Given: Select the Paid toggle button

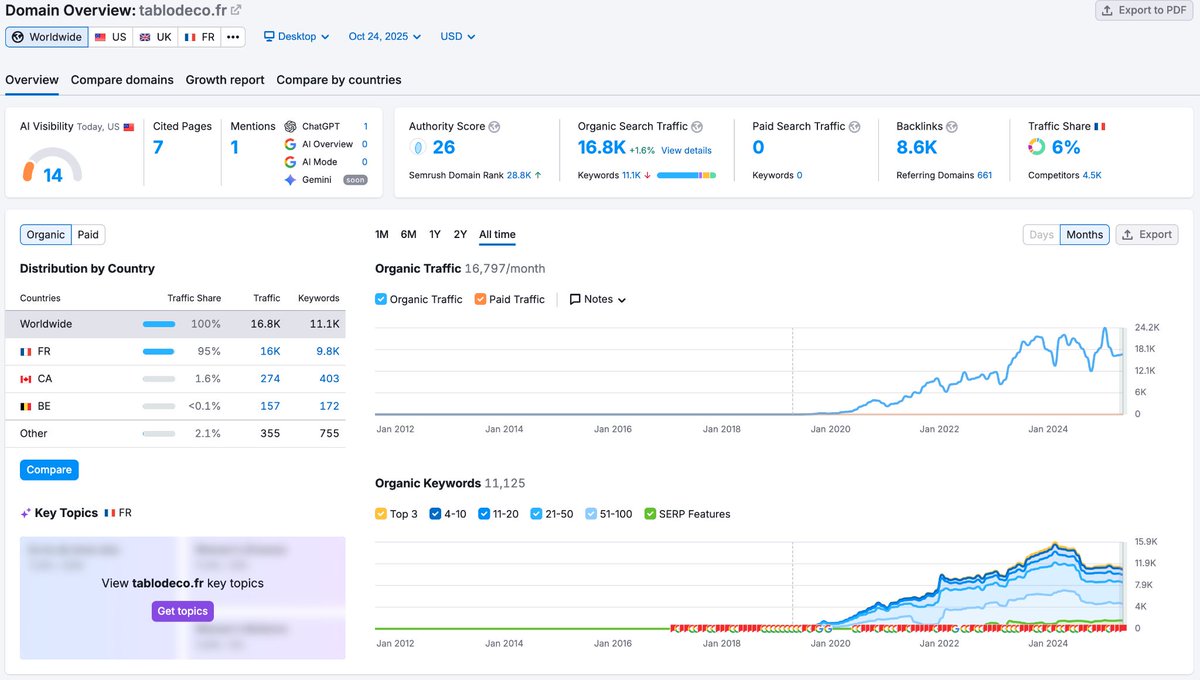Looking at the screenshot, I should (x=88, y=235).
